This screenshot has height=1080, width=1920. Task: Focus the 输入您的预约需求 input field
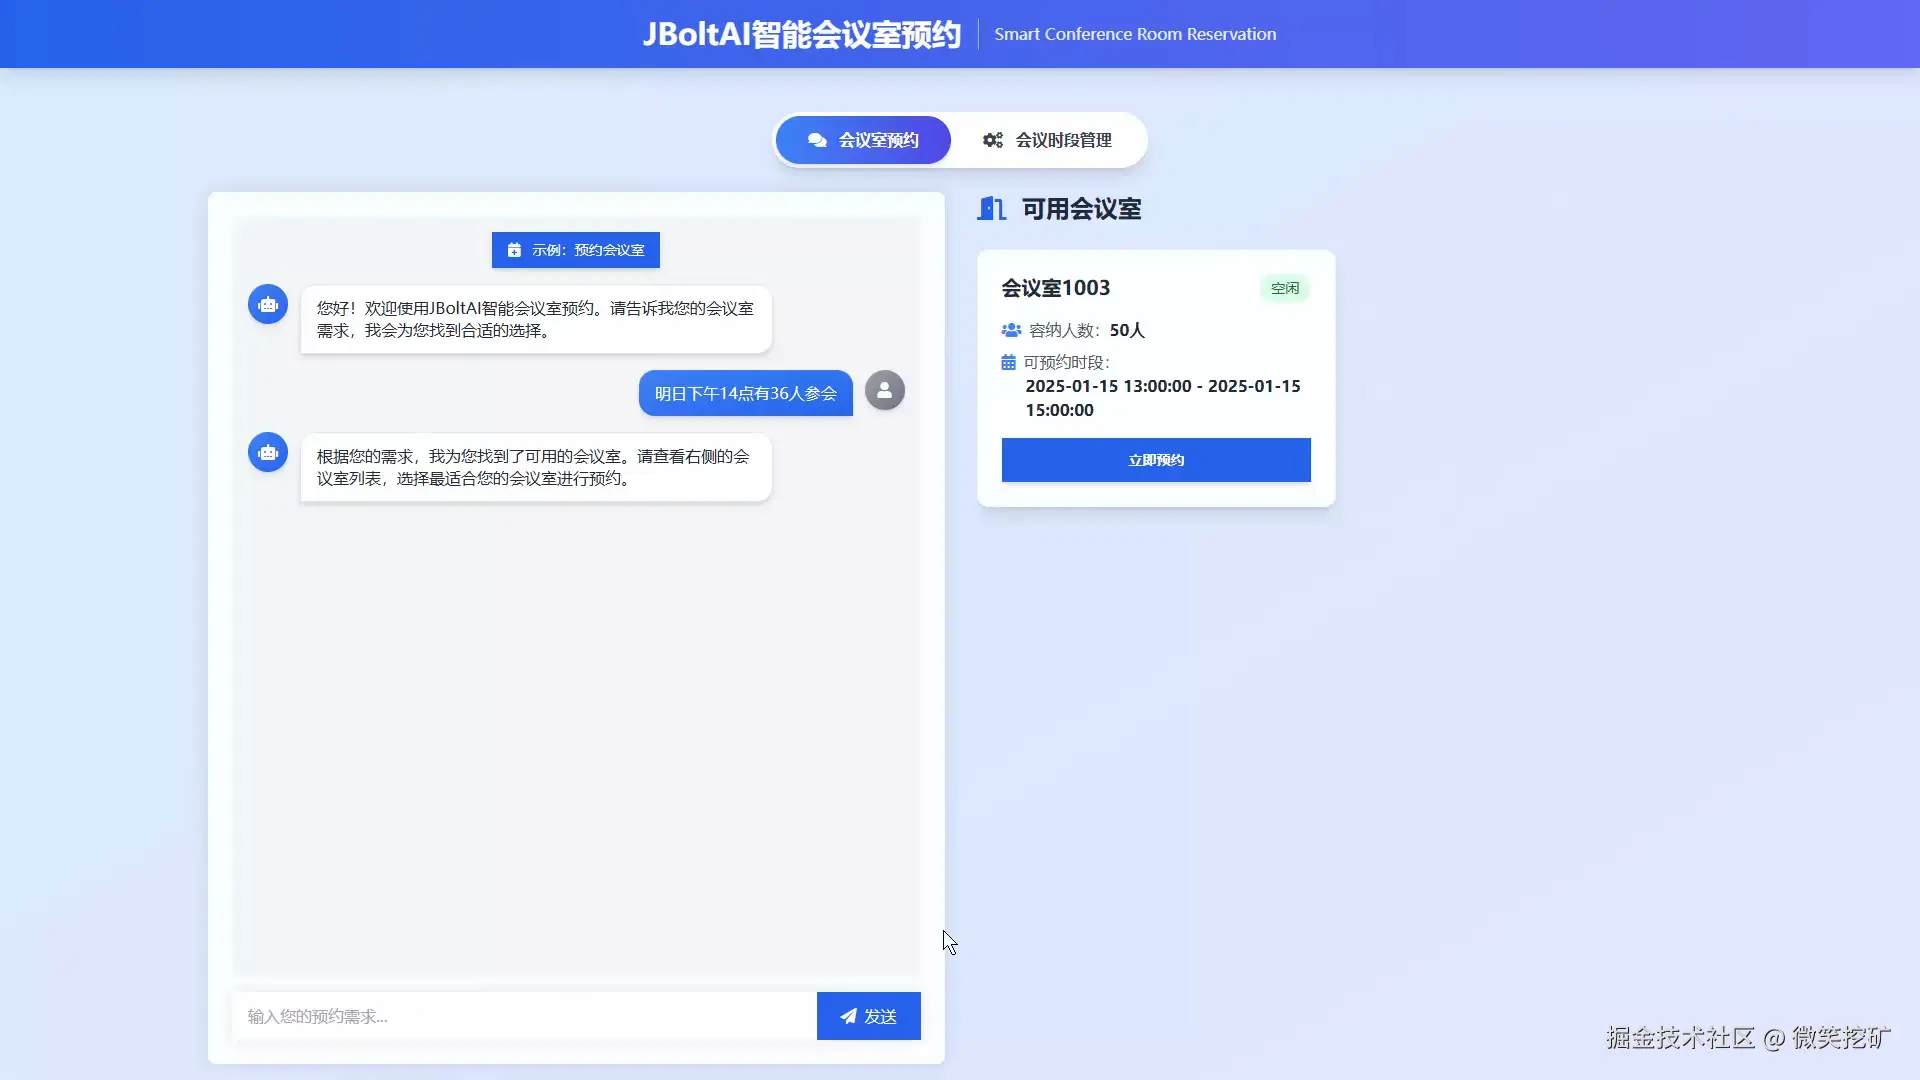(x=525, y=1016)
